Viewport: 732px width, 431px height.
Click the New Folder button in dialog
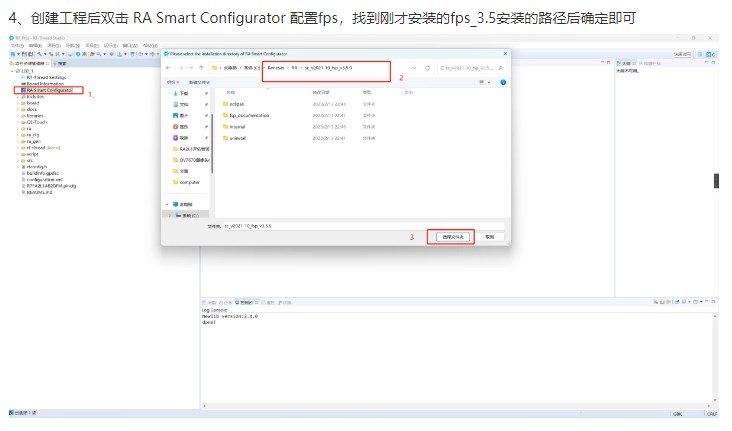(199, 82)
